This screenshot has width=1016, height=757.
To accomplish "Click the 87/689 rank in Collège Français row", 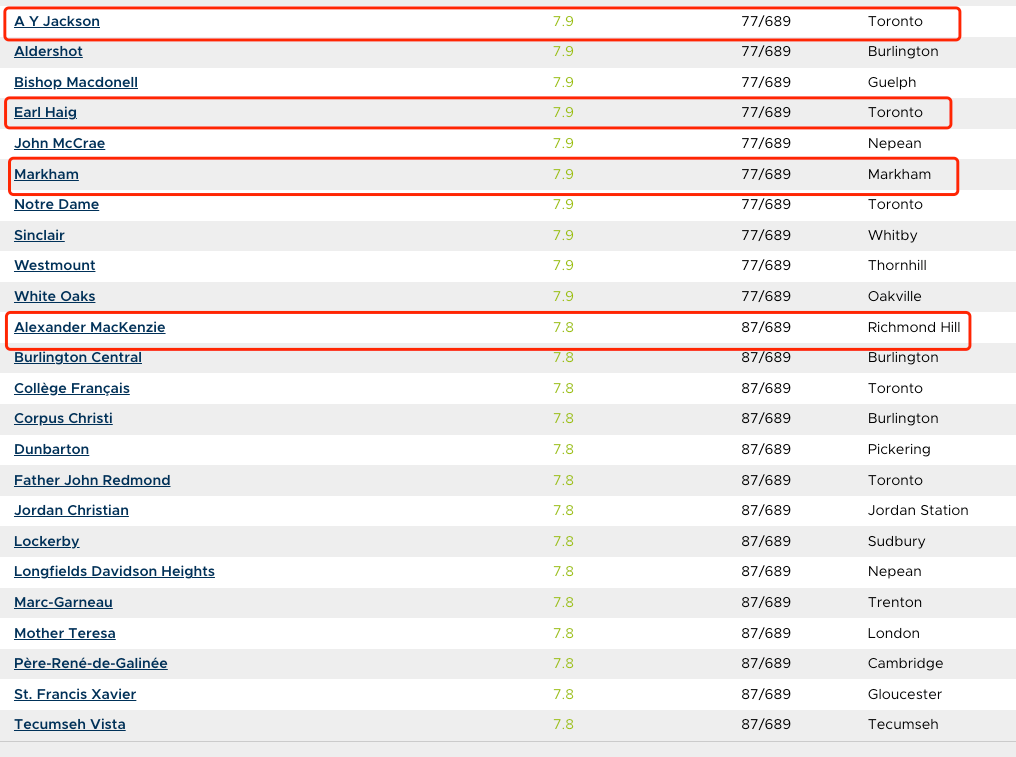I will coord(766,388).
